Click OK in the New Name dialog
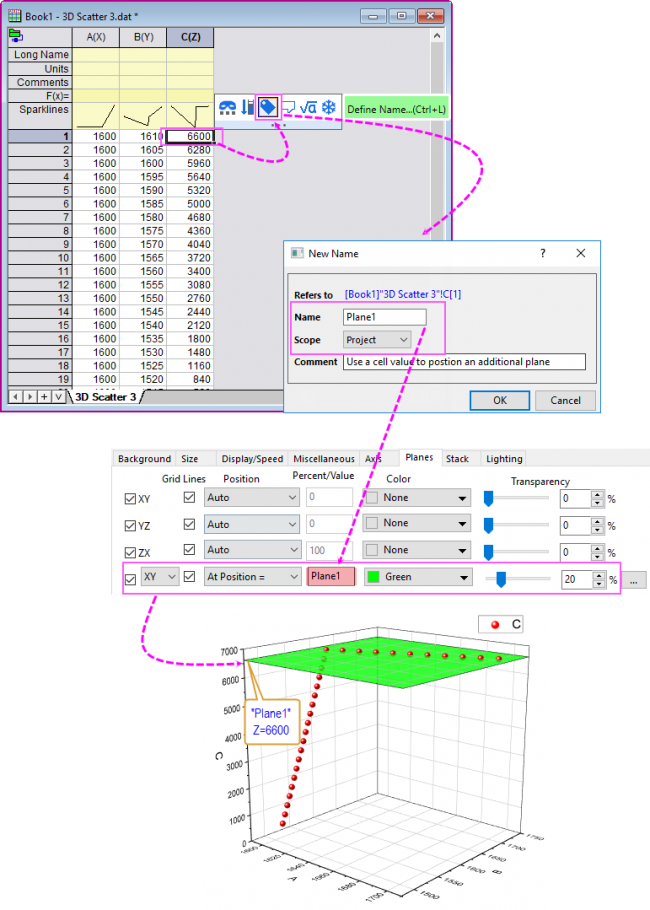 [x=500, y=400]
